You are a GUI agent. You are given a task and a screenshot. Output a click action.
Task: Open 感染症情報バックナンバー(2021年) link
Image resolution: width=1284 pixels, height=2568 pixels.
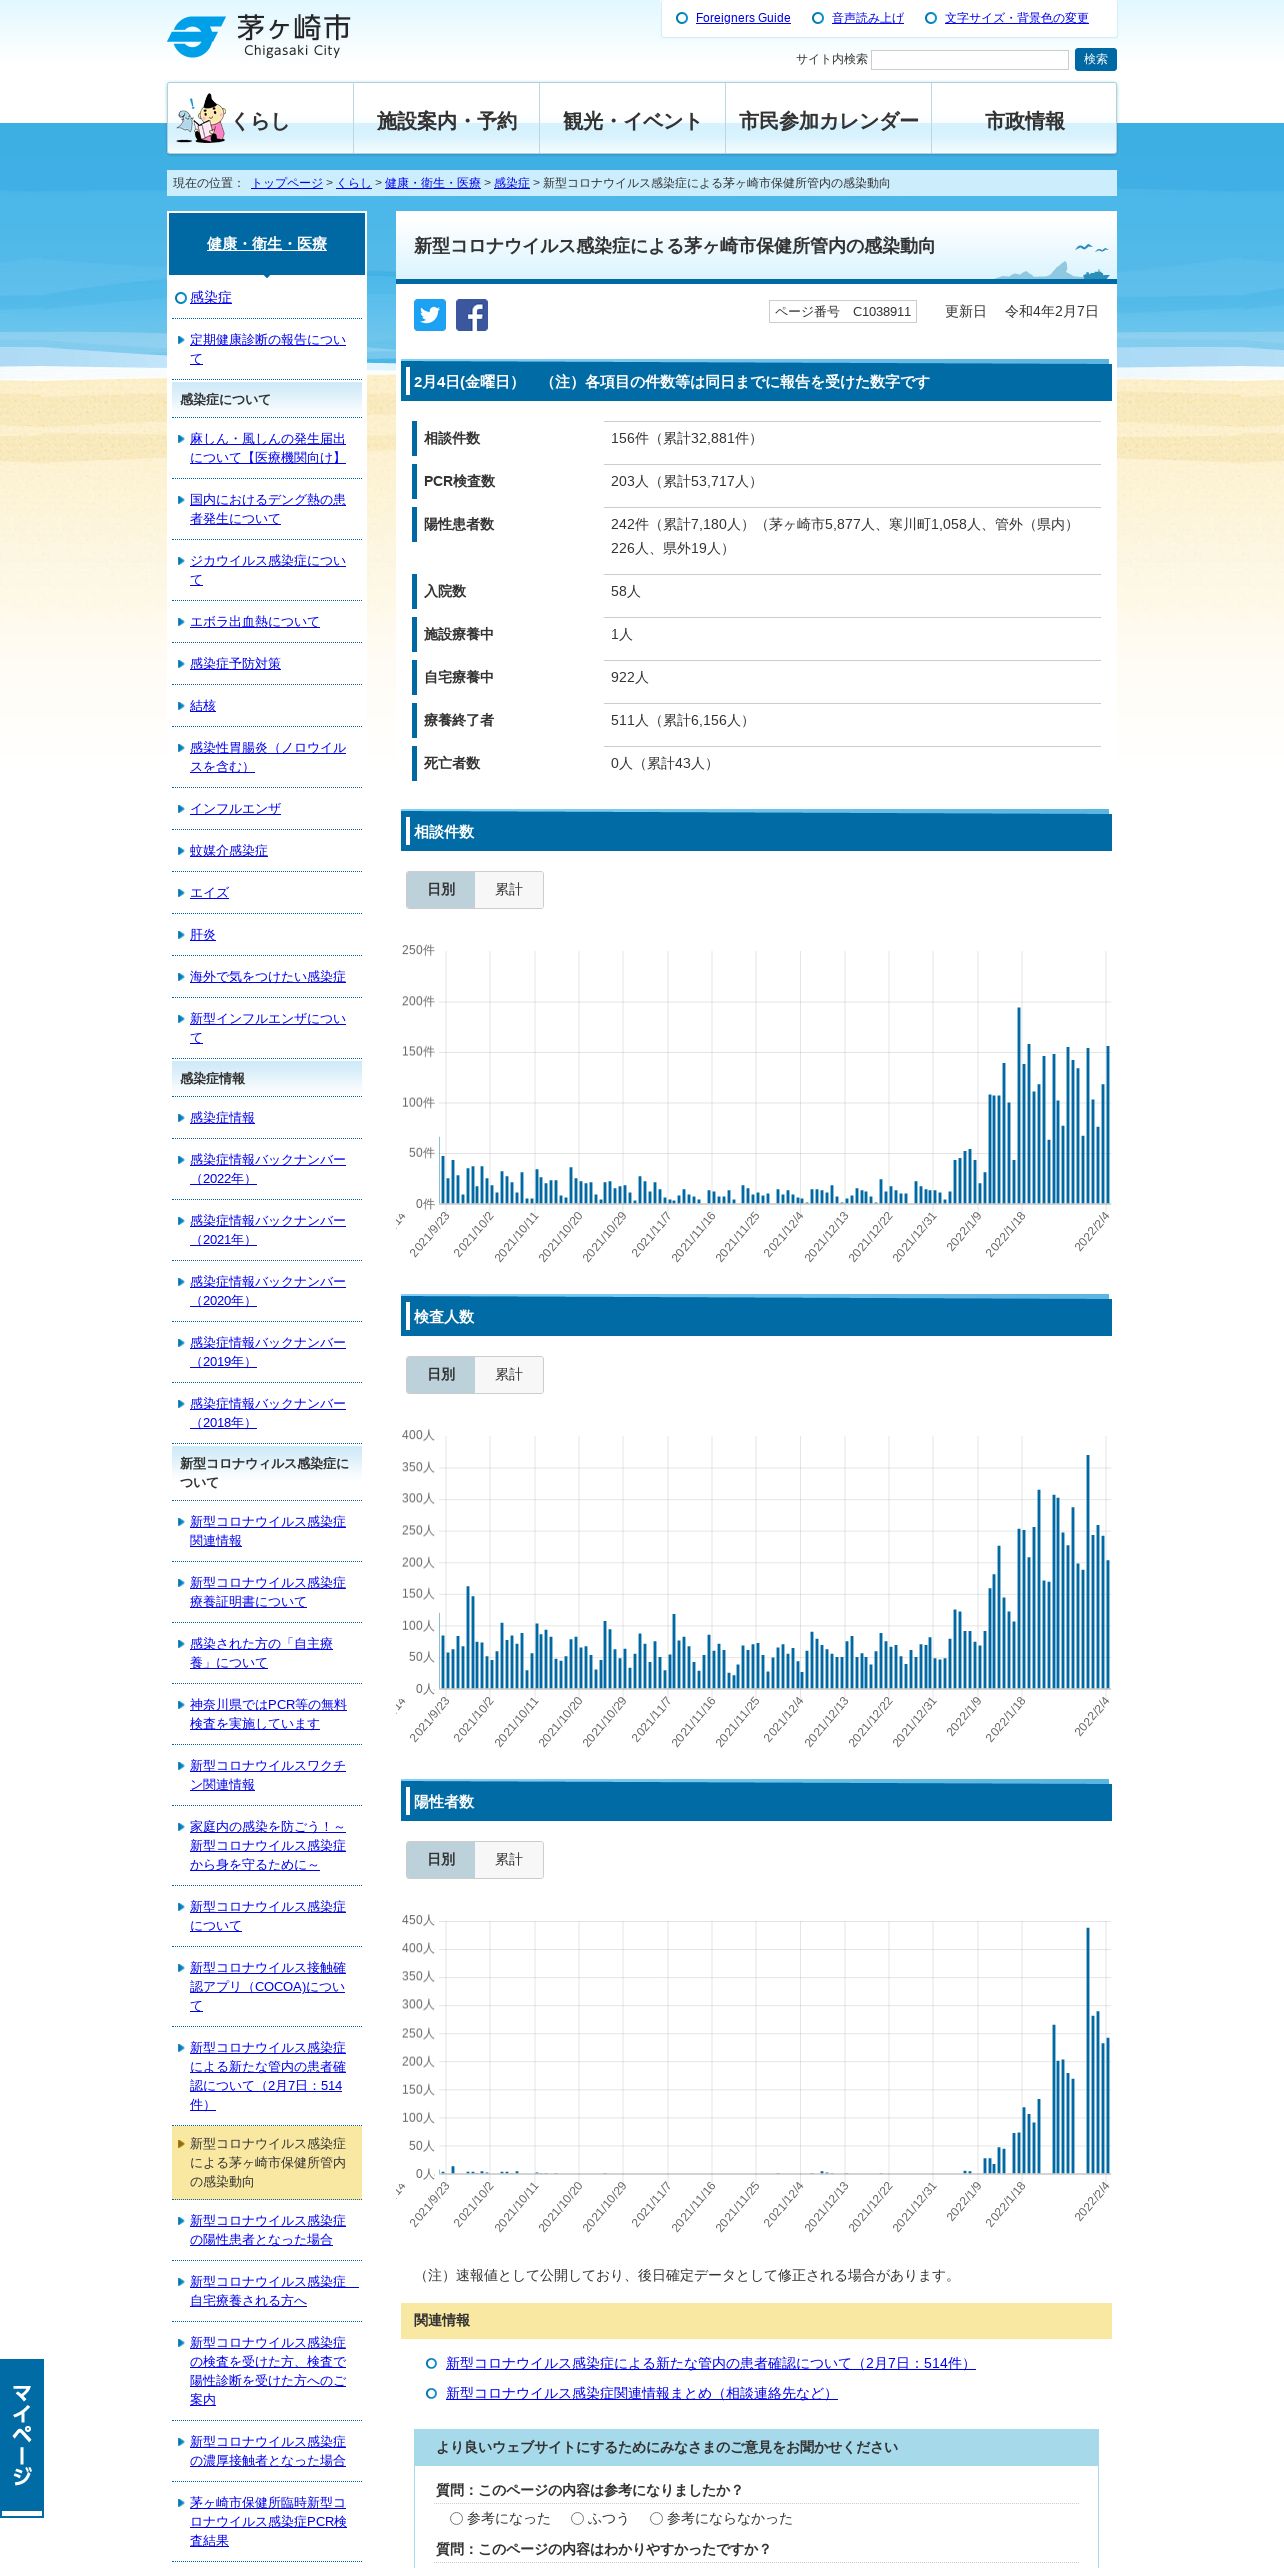[267, 1230]
